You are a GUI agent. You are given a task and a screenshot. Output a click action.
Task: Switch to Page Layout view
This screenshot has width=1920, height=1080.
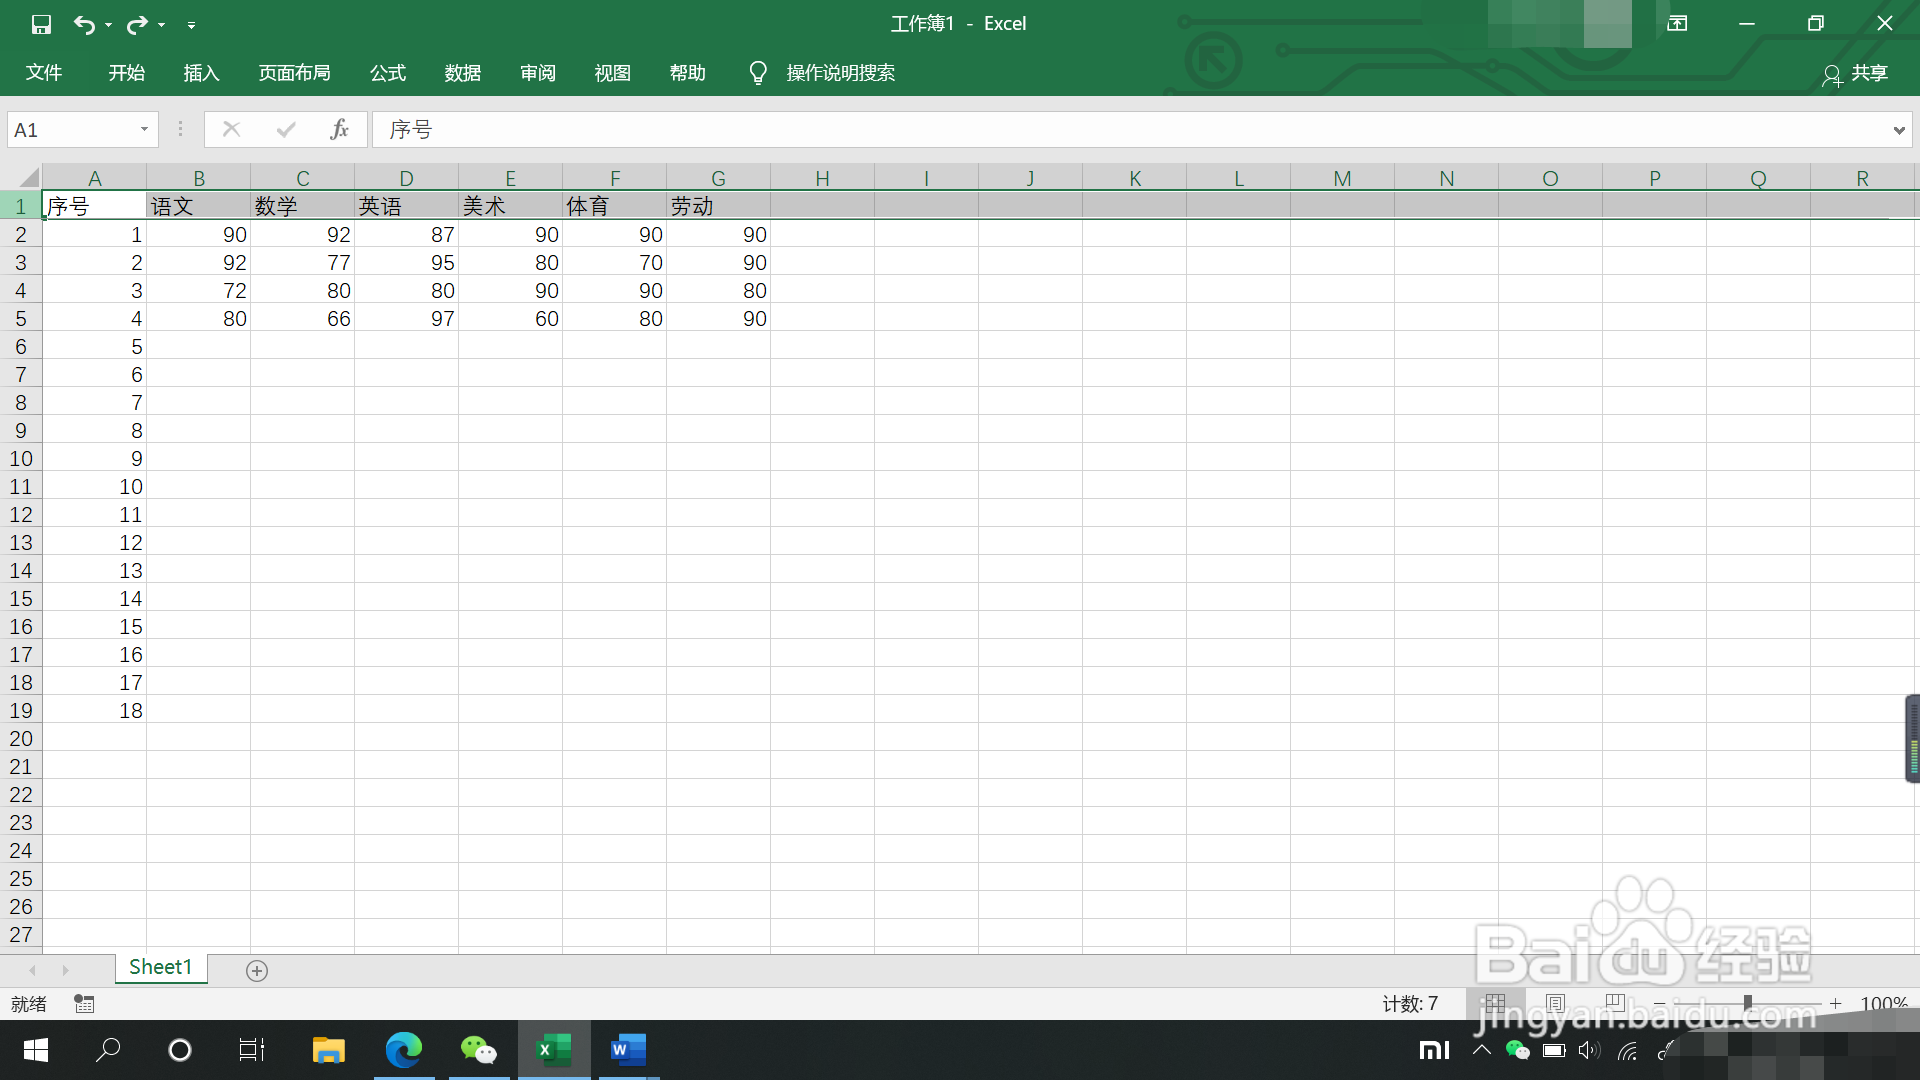[1555, 1002]
